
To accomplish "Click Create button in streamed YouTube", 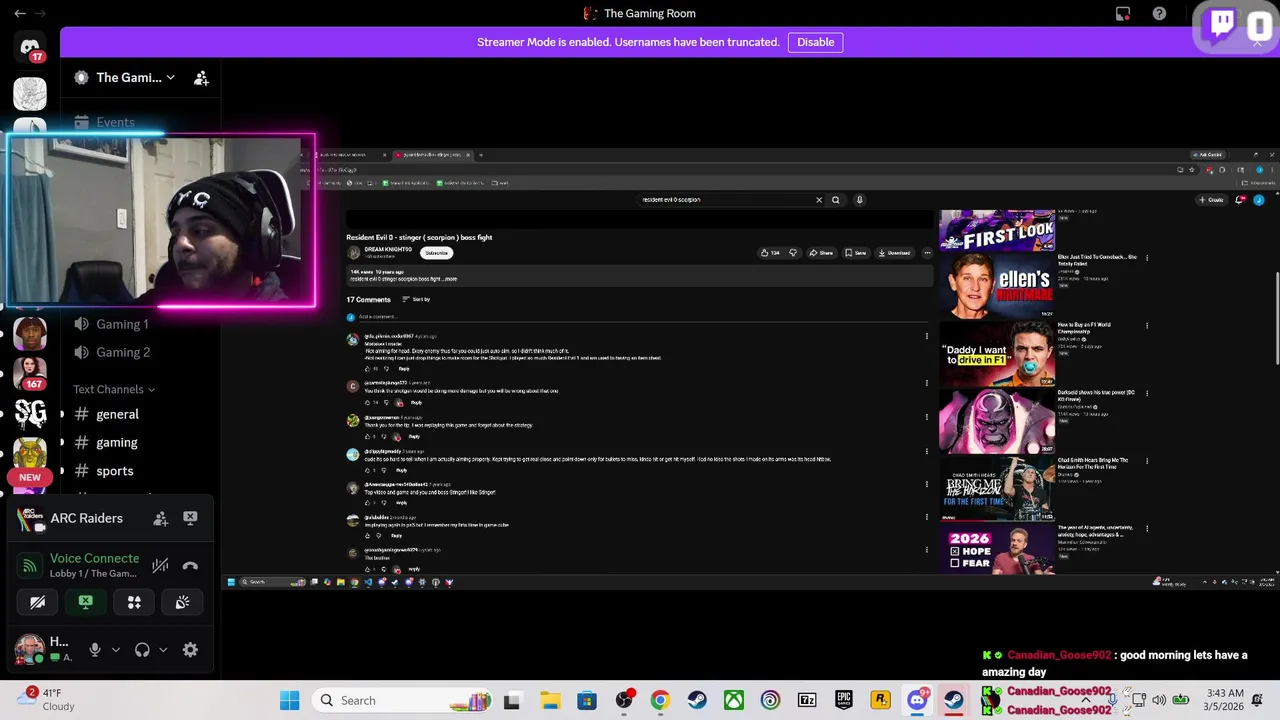I will point(1211,199).
